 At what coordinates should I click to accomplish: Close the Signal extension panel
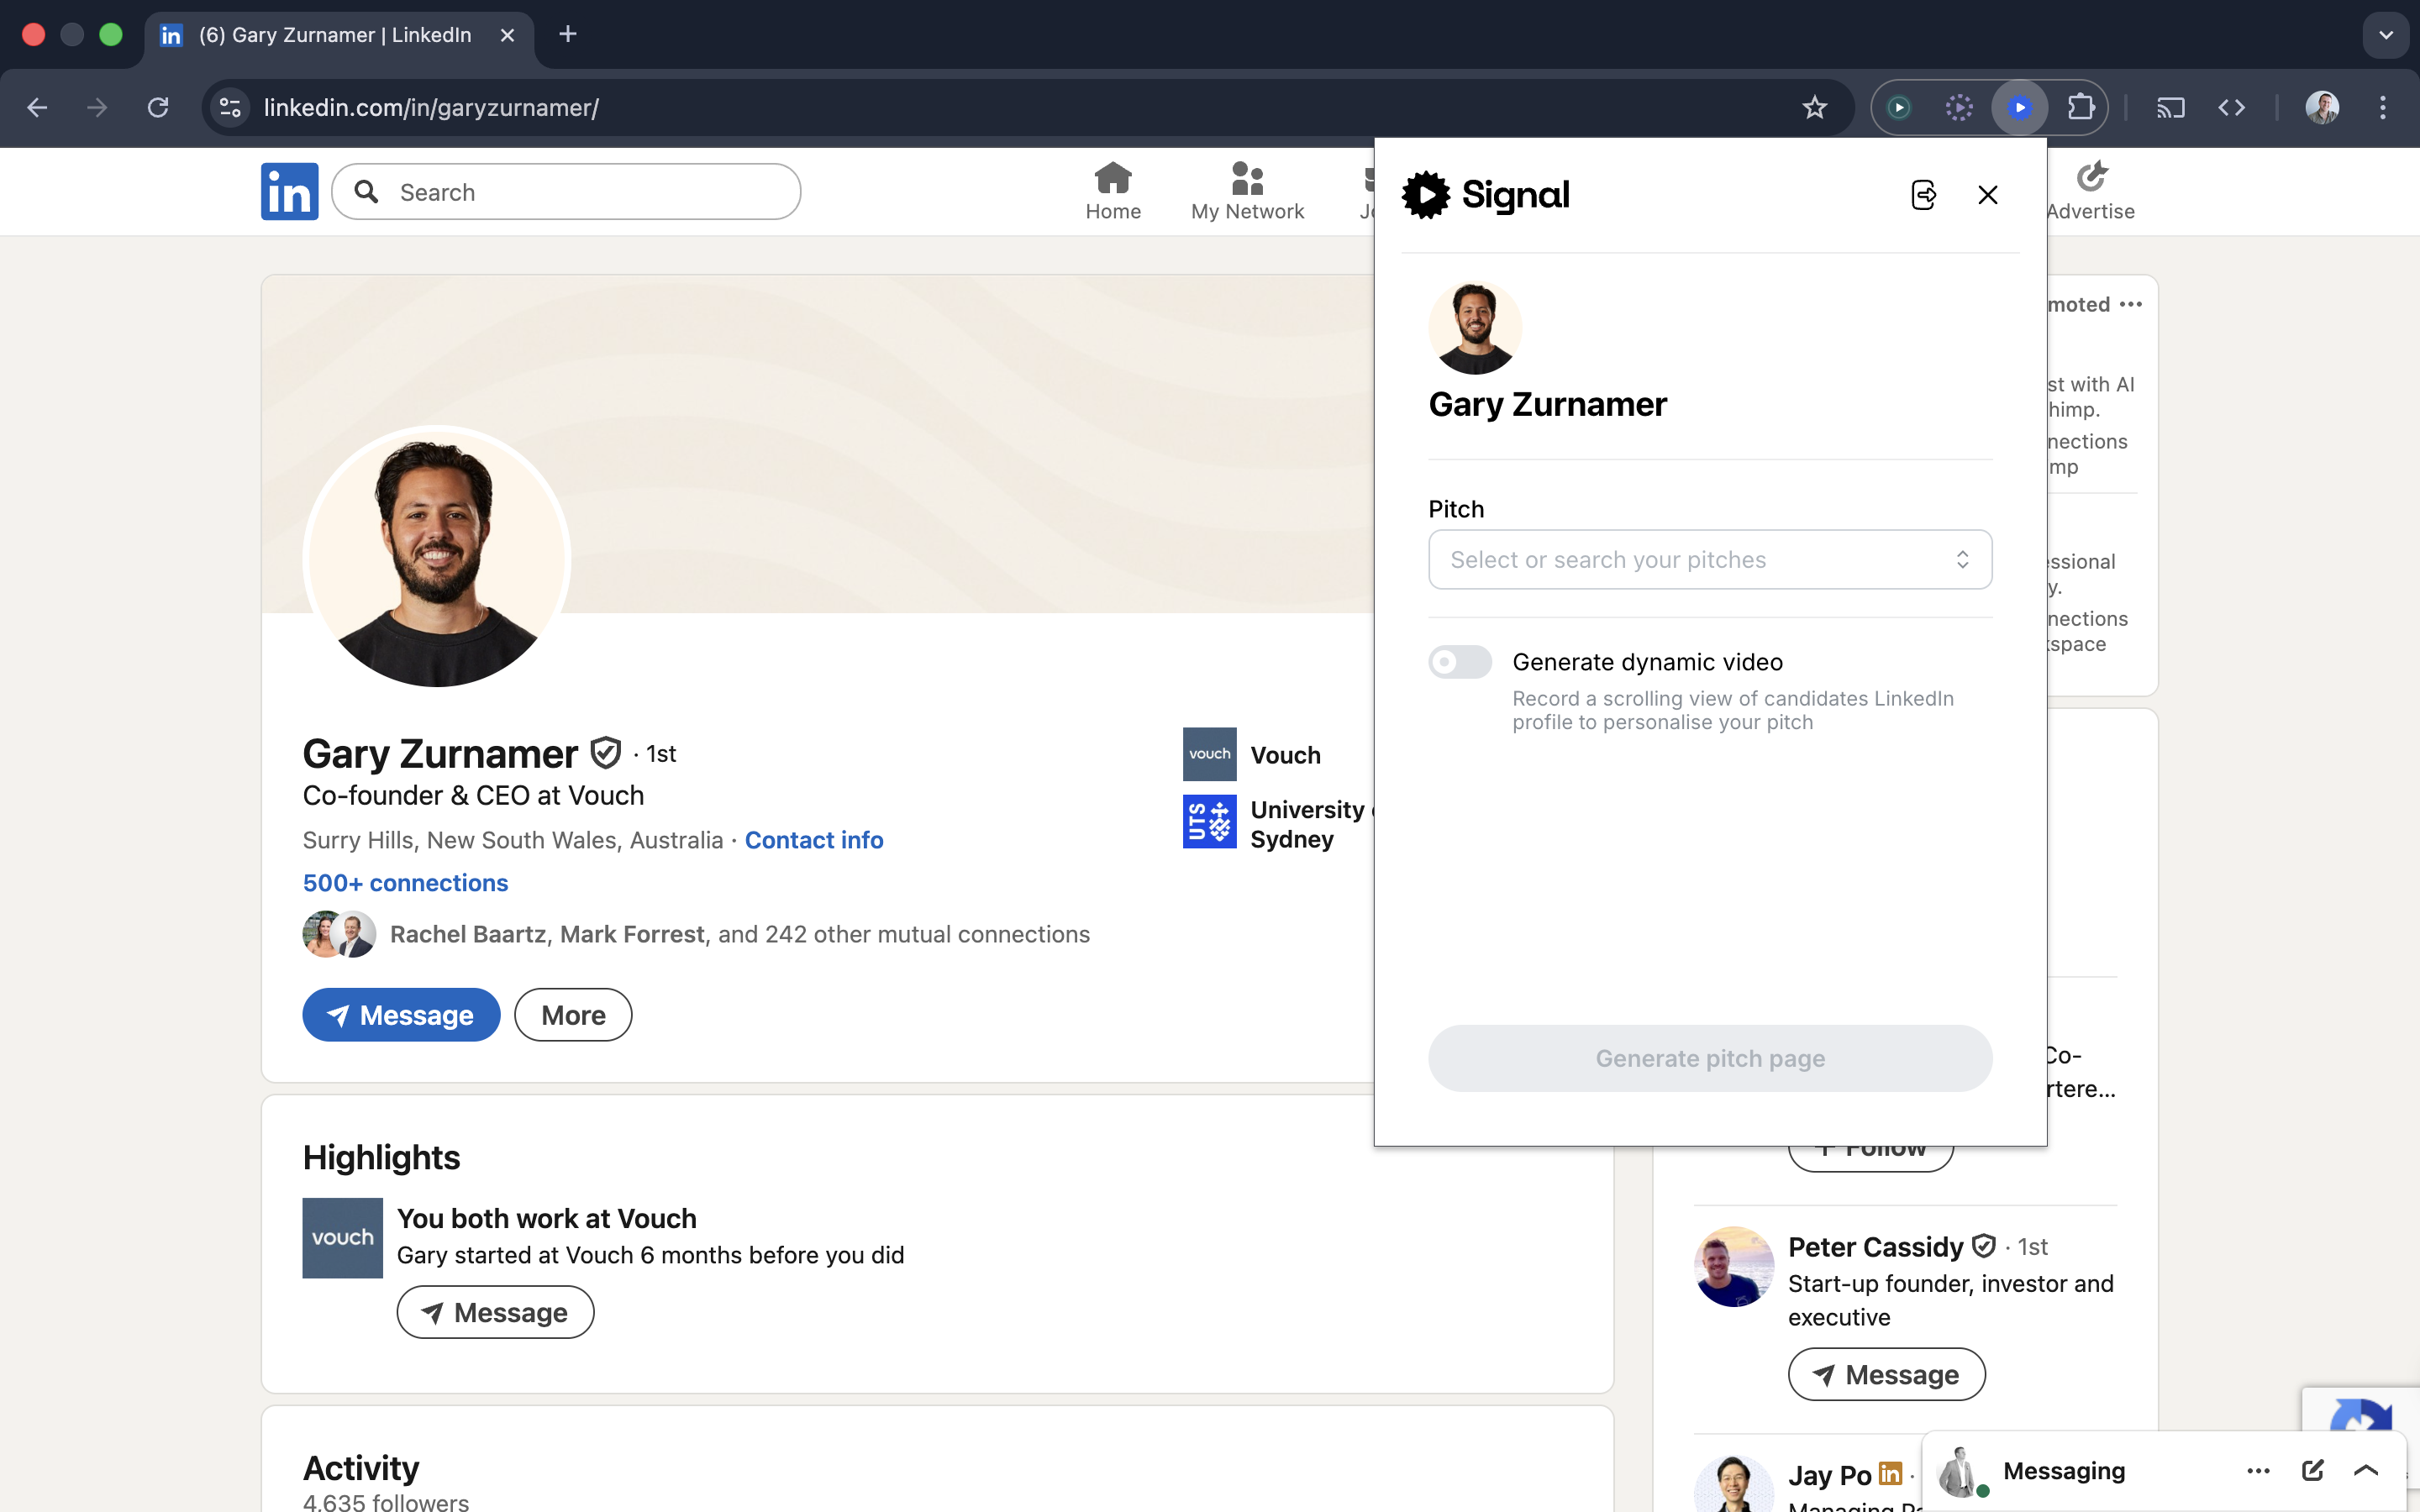click(1988, 195)
